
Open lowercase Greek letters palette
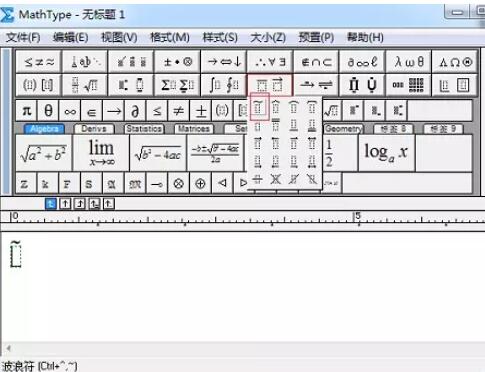(x=409, y=62)
